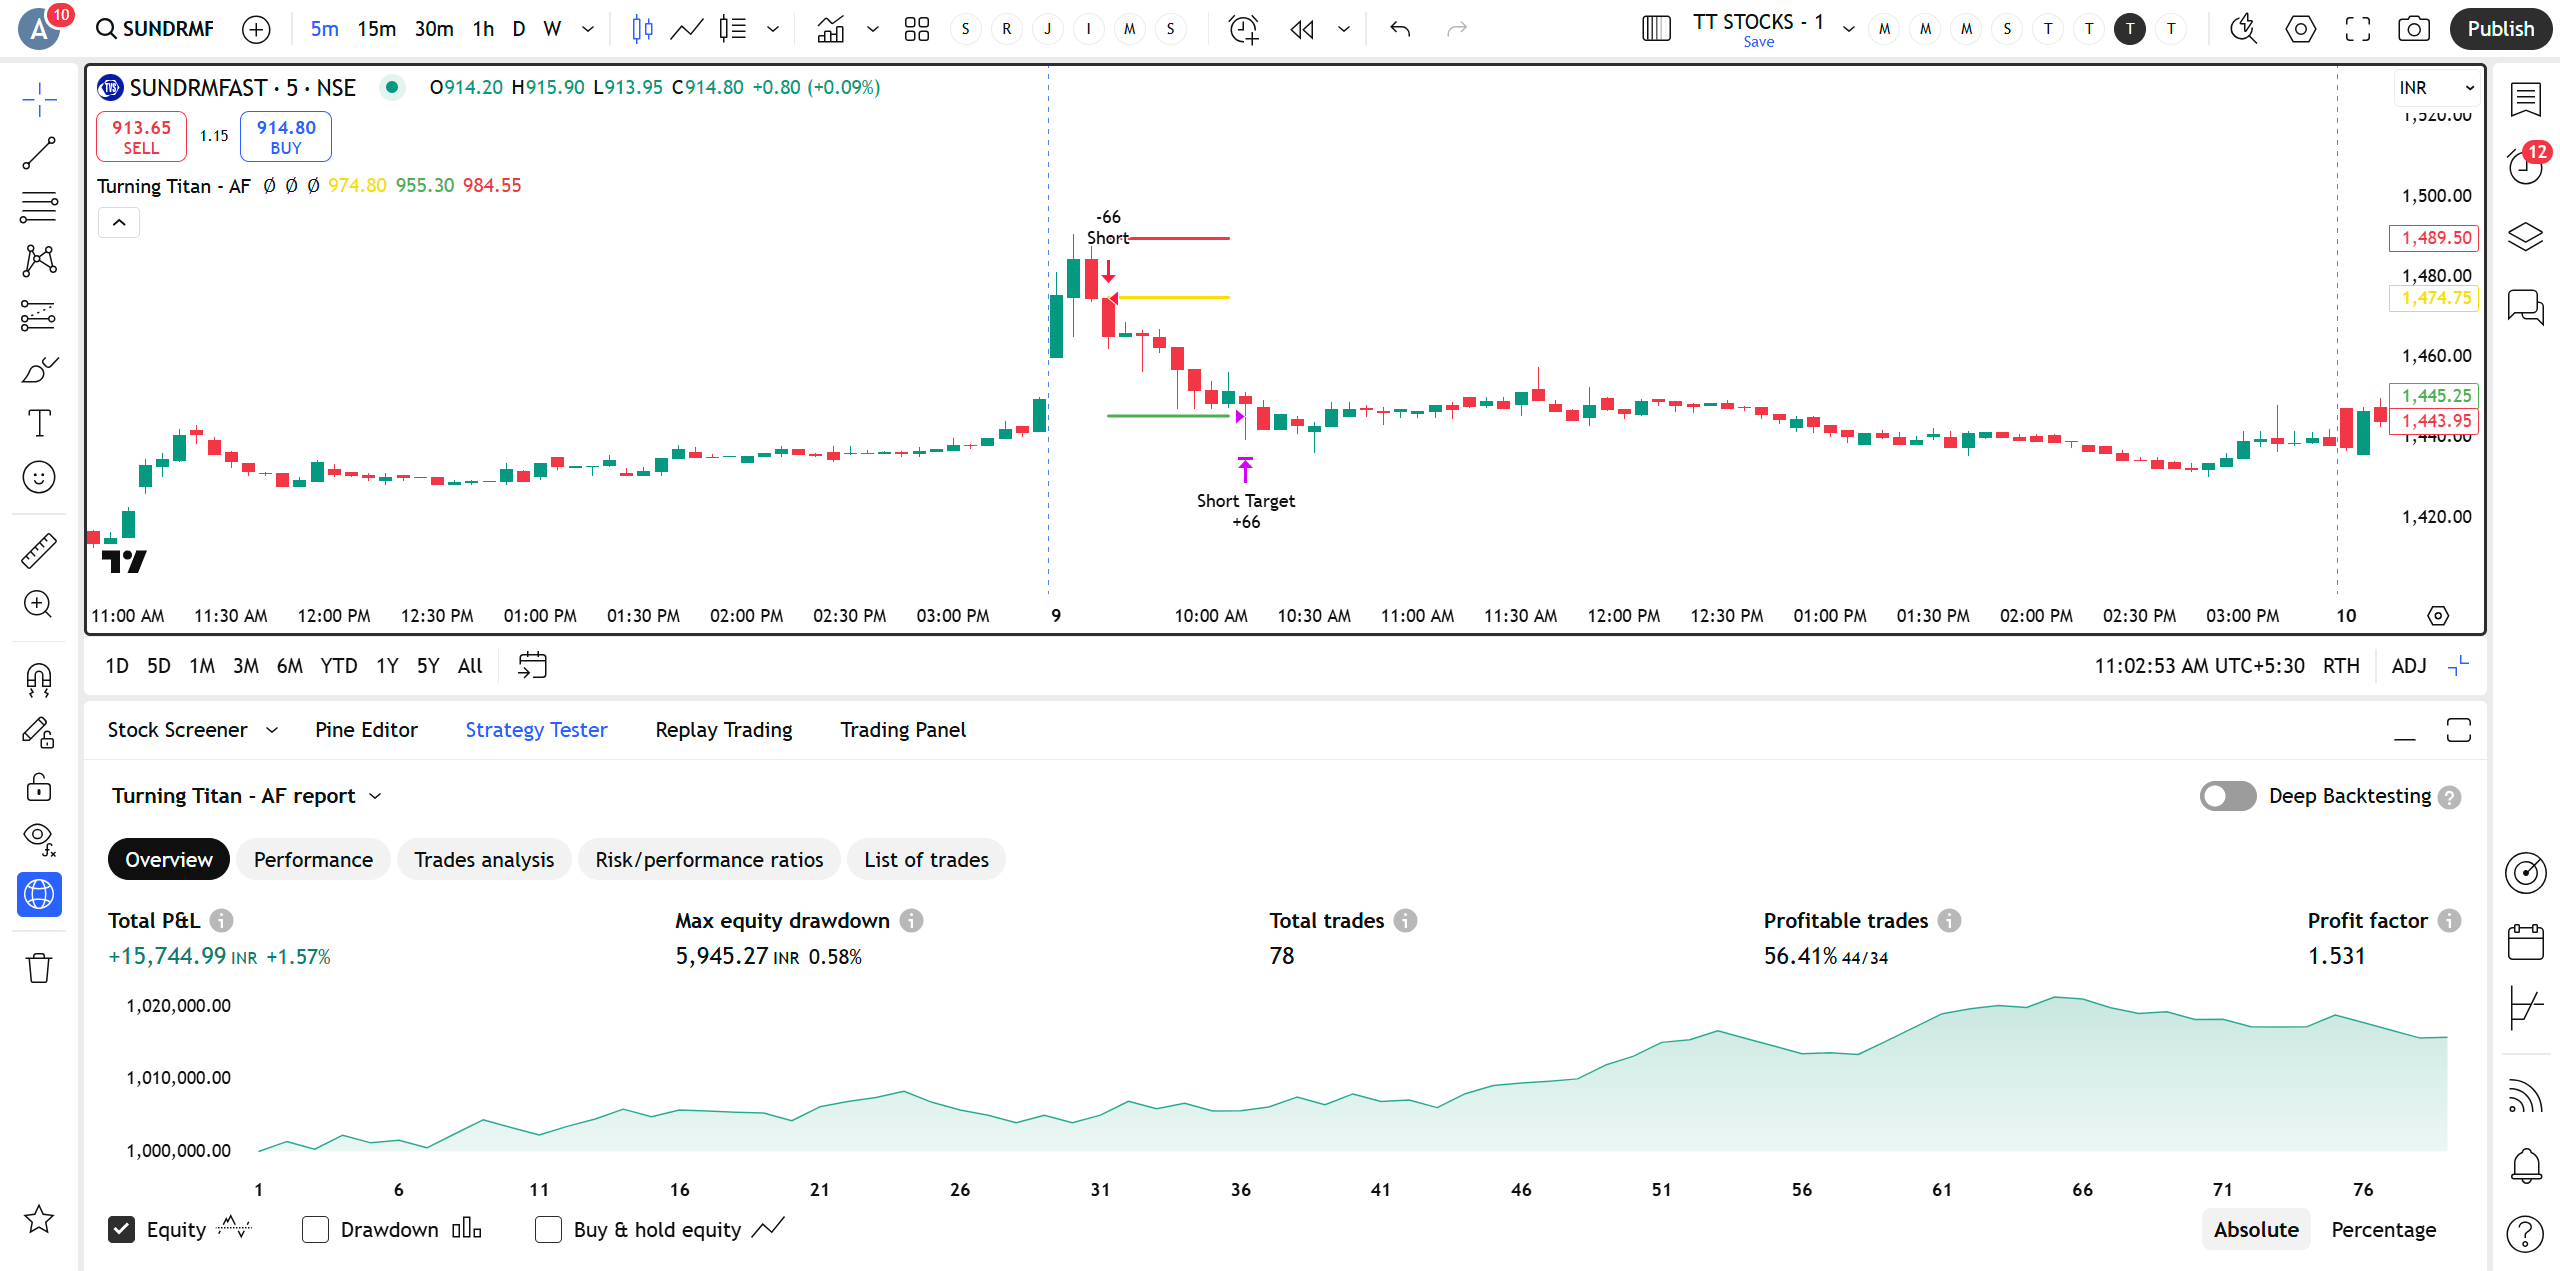Open TT STOCKS layout dropdown
Viewport: 2560px width, 1271px height.
pyautogui.click(x=1849, y=29)
